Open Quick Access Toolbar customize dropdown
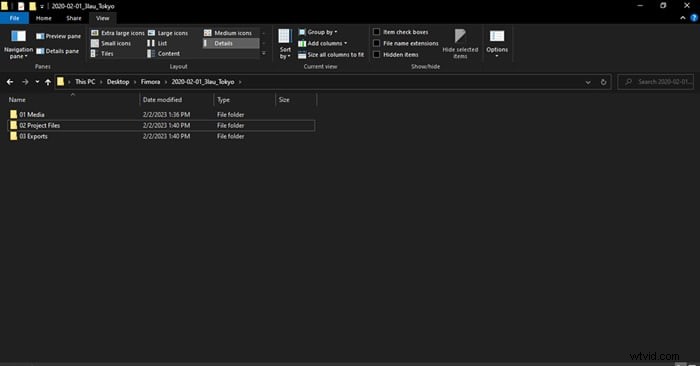 coord(42,6)
